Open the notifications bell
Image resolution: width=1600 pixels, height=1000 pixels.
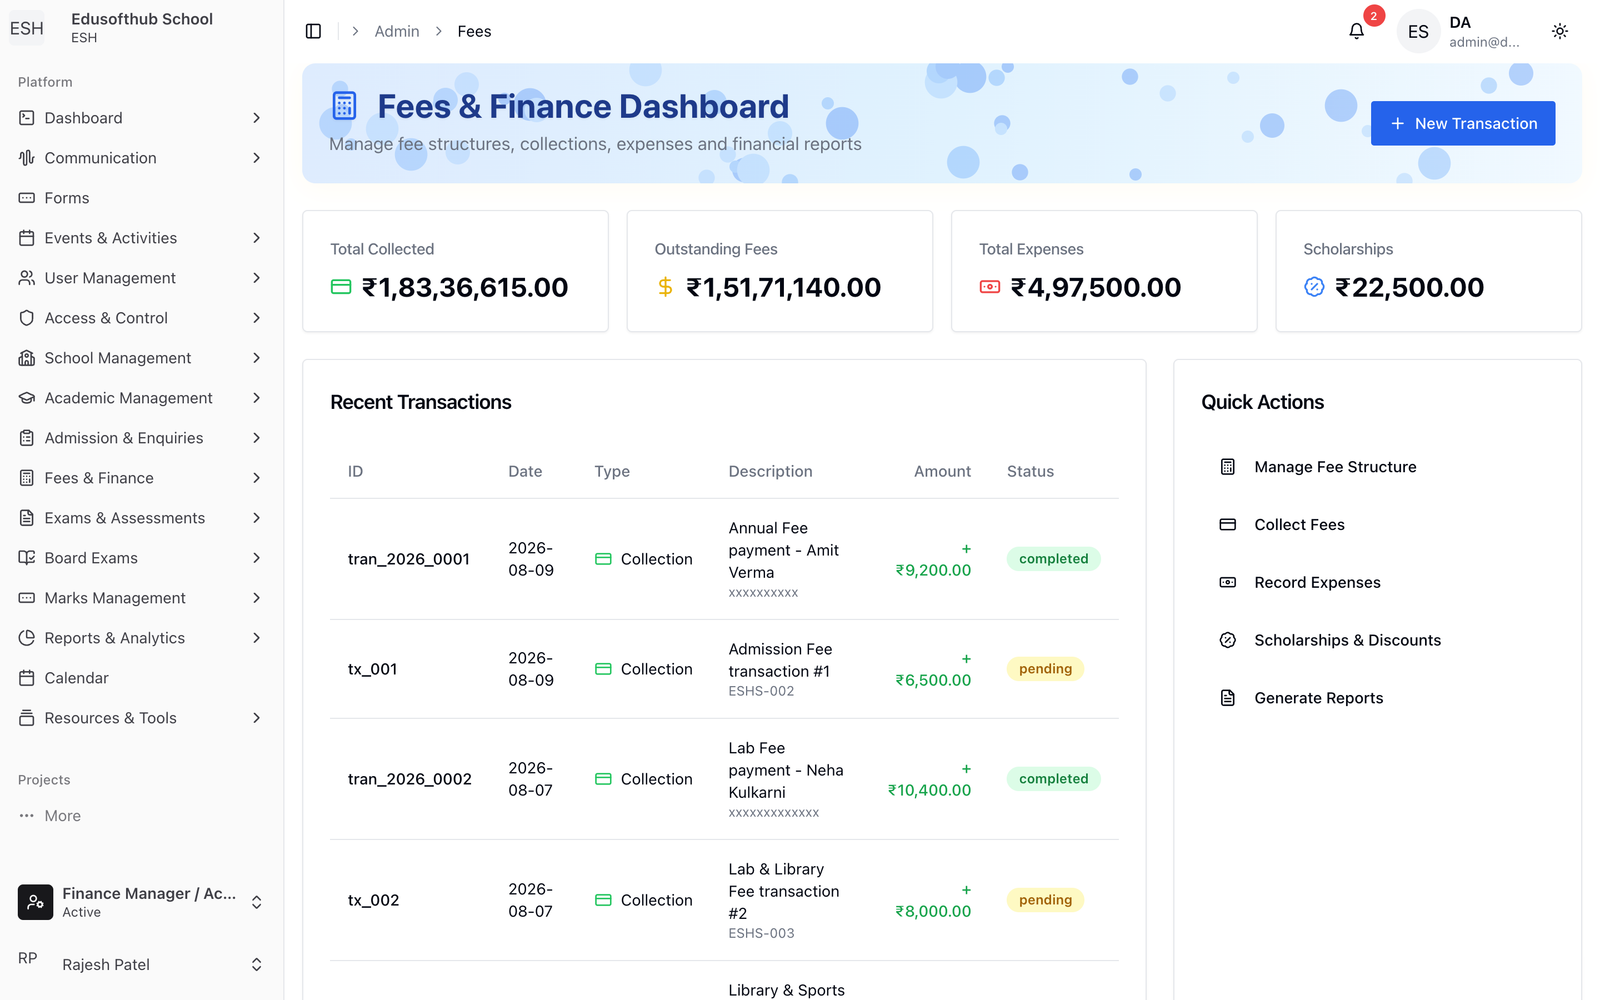click(x=1356, y=31)
